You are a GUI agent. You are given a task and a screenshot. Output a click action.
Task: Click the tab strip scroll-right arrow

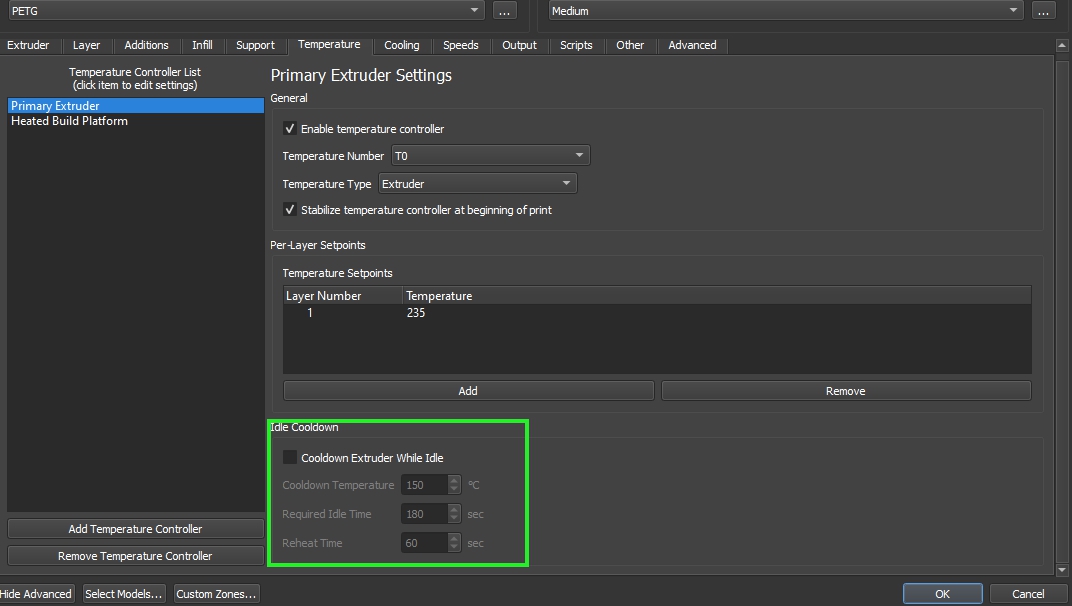coord(1061,45)
